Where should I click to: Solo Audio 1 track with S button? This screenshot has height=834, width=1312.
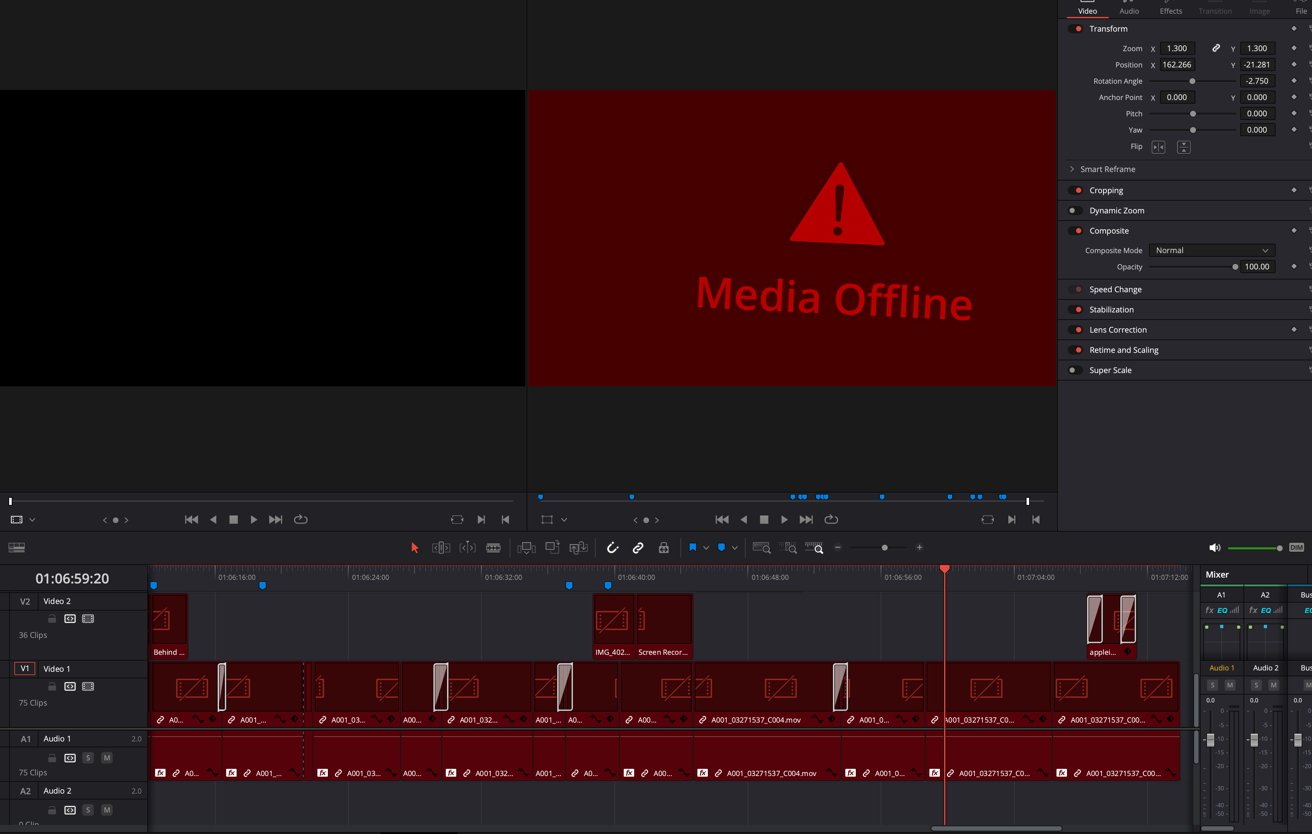tap(88, 758)
